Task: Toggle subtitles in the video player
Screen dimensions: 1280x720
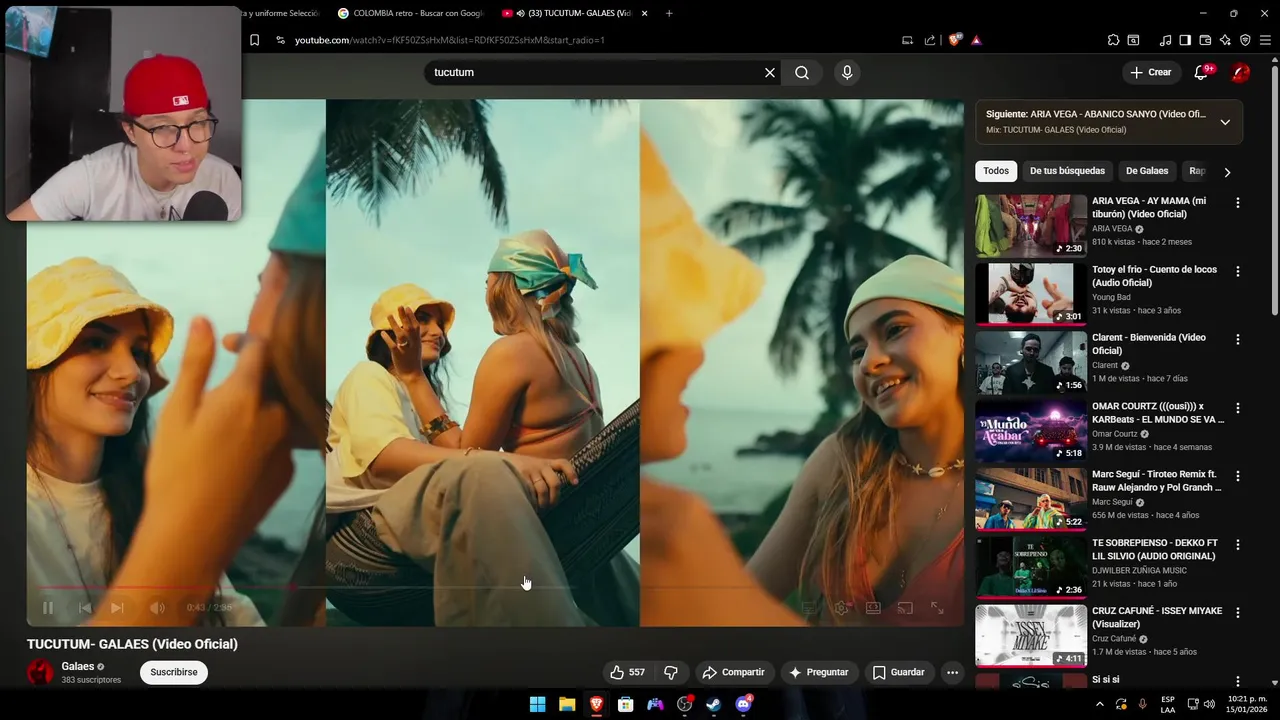Action: coord(810,608)
